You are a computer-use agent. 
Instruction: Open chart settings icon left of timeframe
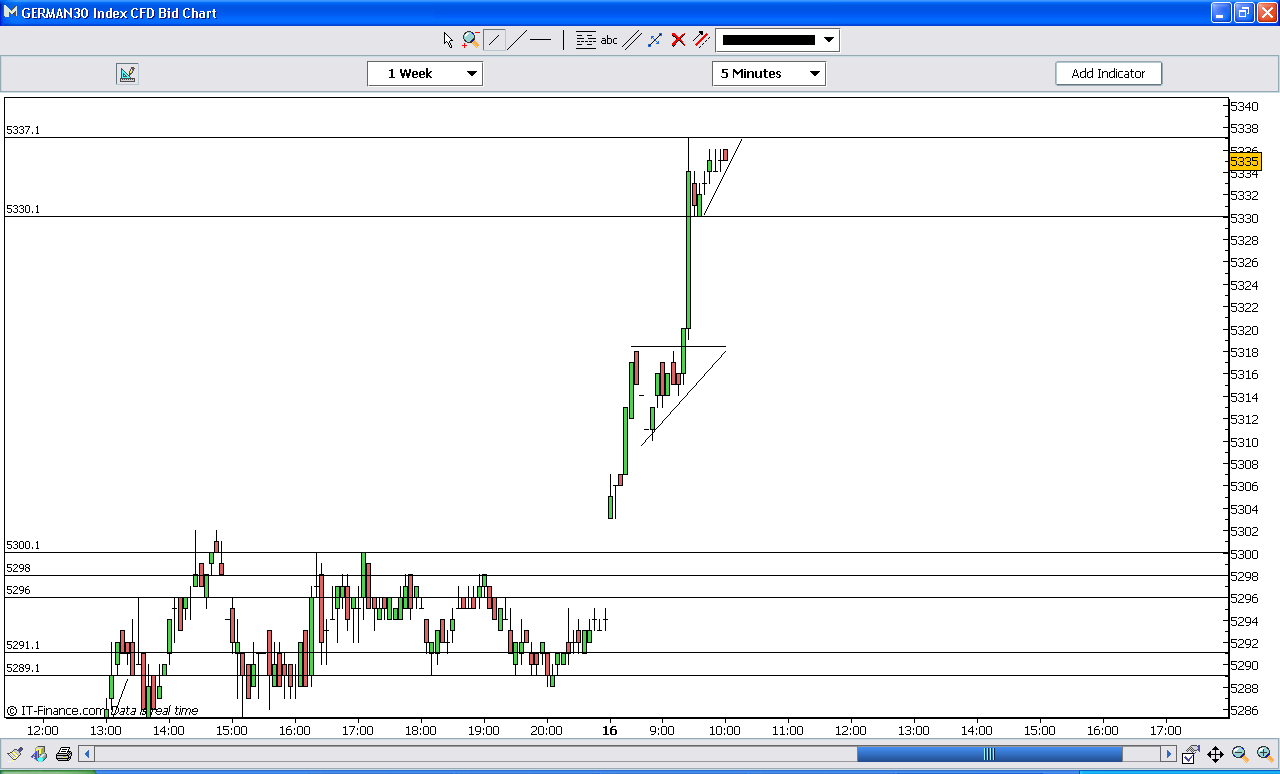(127, 73)
